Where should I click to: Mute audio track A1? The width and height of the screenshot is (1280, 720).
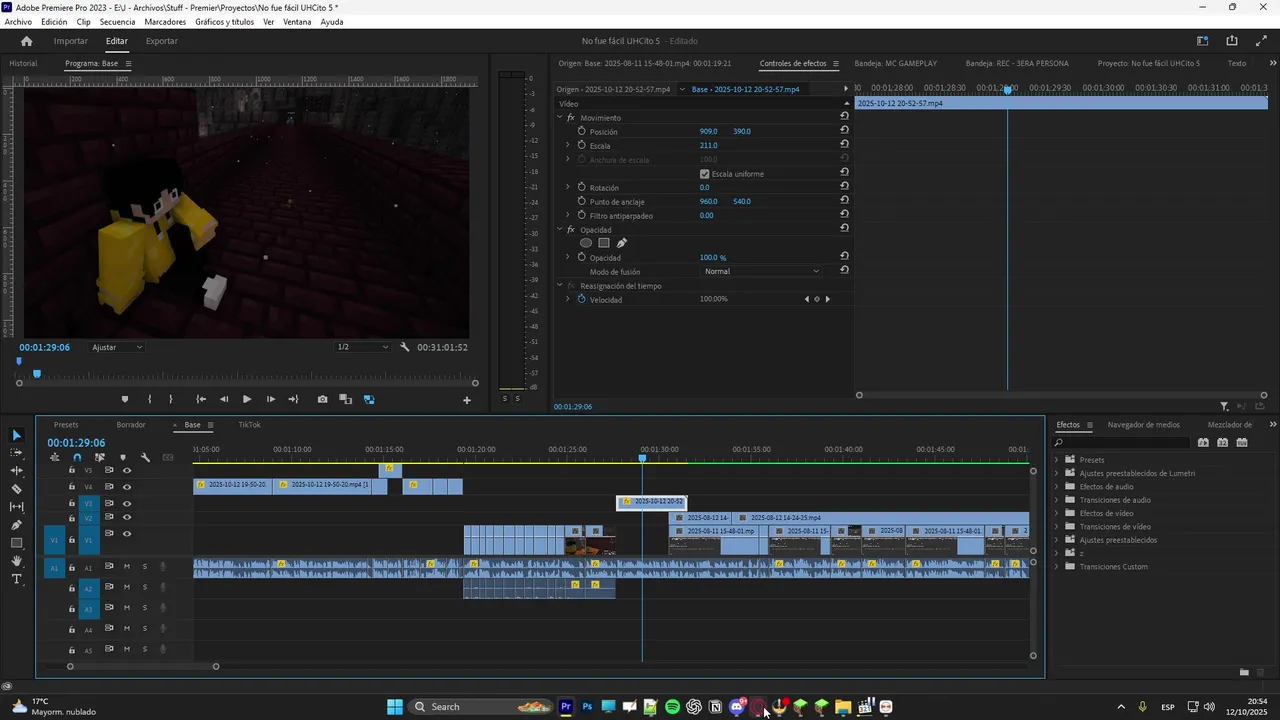tap(127, 567)
